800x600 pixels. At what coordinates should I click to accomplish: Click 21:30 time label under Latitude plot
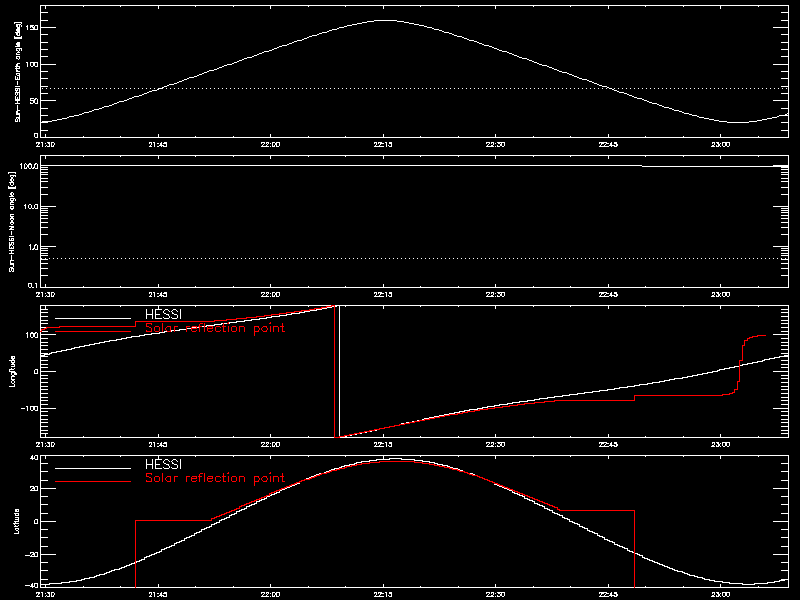point(46,594)
